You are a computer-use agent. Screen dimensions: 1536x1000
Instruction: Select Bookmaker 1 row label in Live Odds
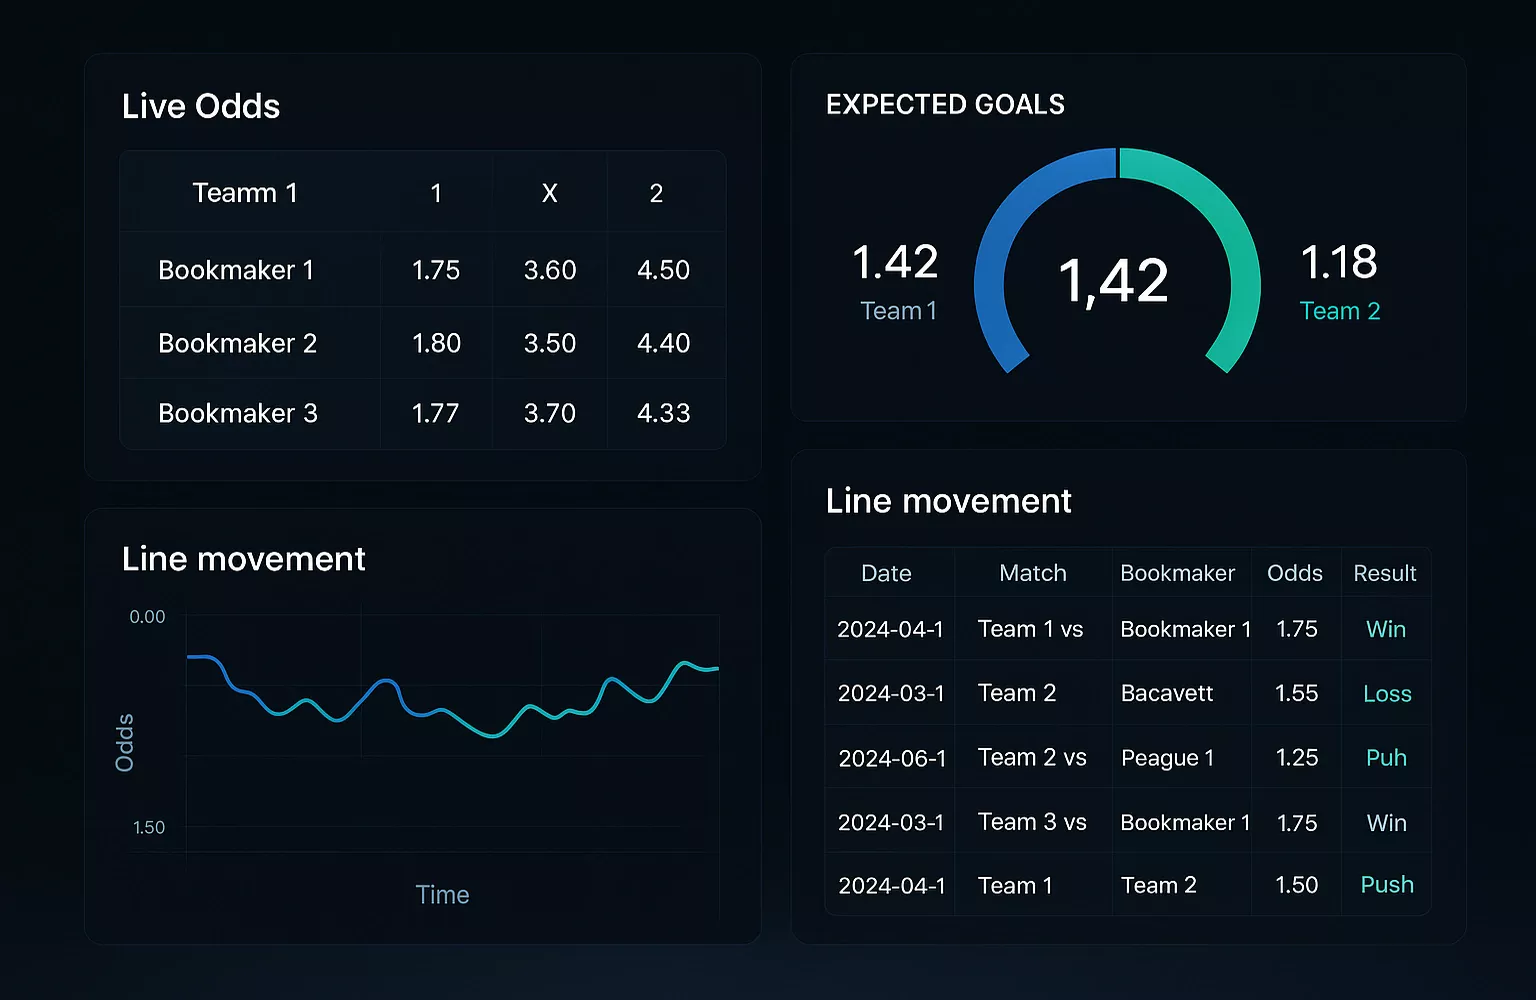tap(236, 270)
